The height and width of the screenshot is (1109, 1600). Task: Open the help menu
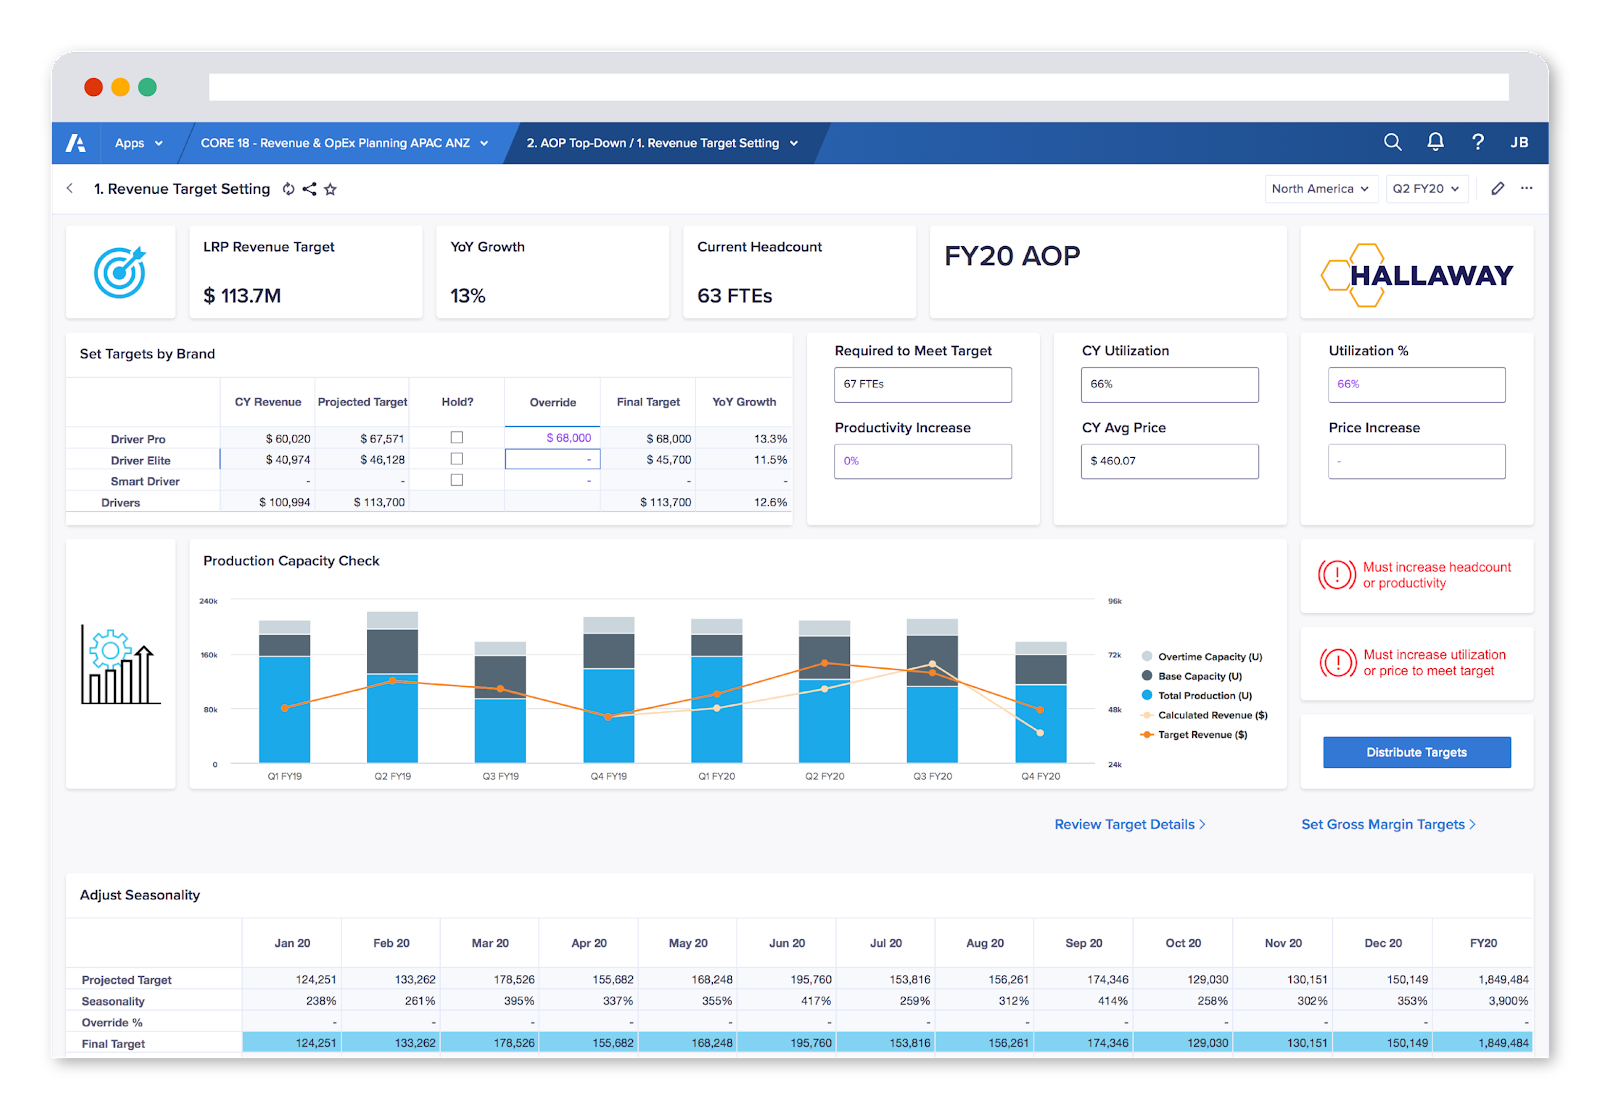point(1478,142)
